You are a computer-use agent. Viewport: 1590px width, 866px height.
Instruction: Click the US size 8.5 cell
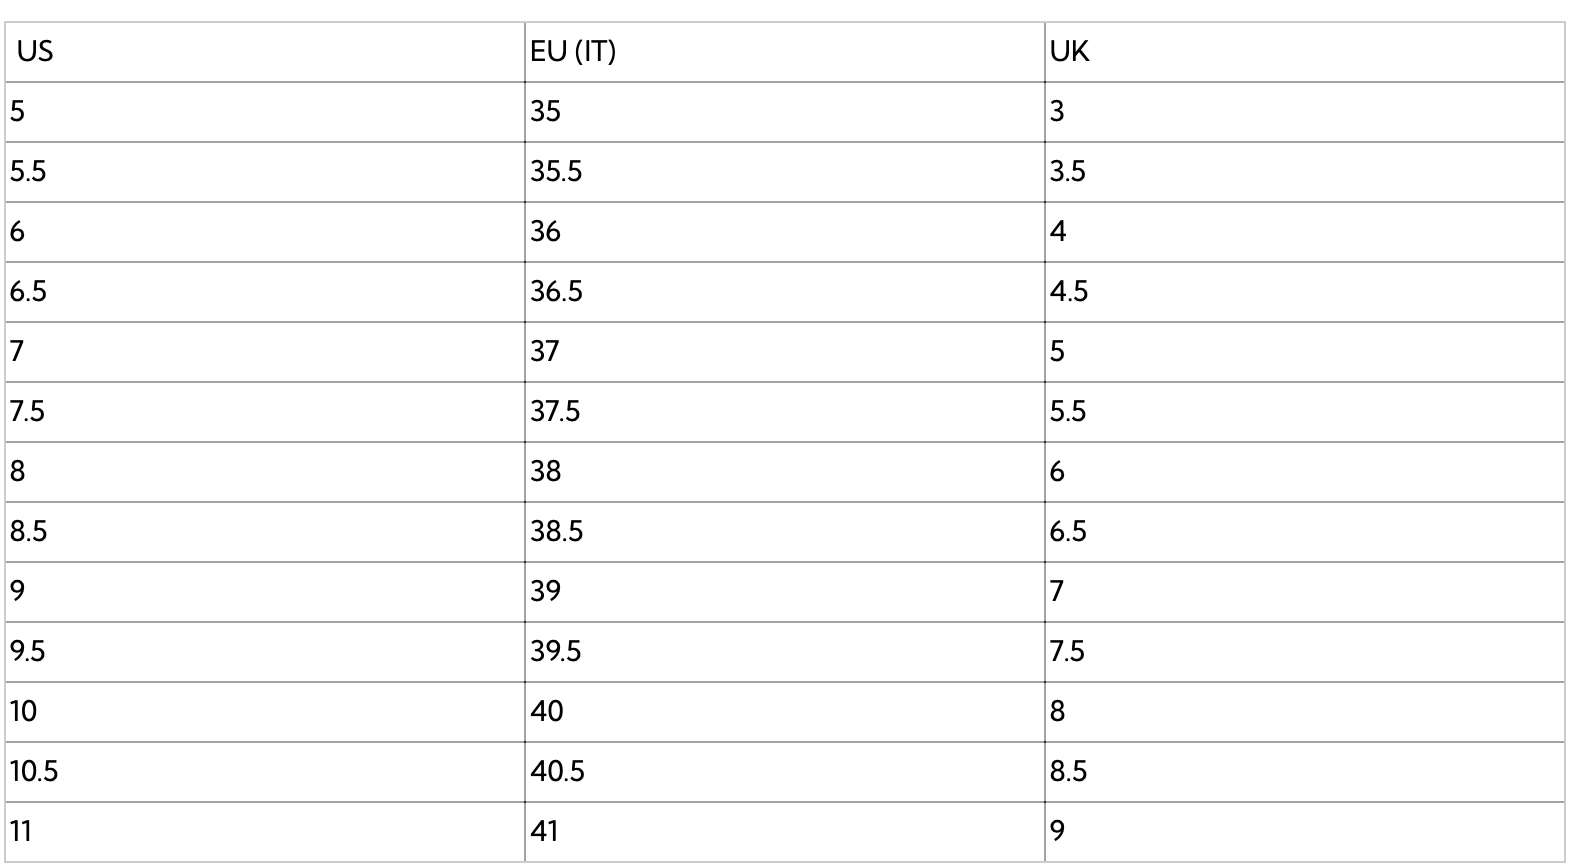coord(28,531)
